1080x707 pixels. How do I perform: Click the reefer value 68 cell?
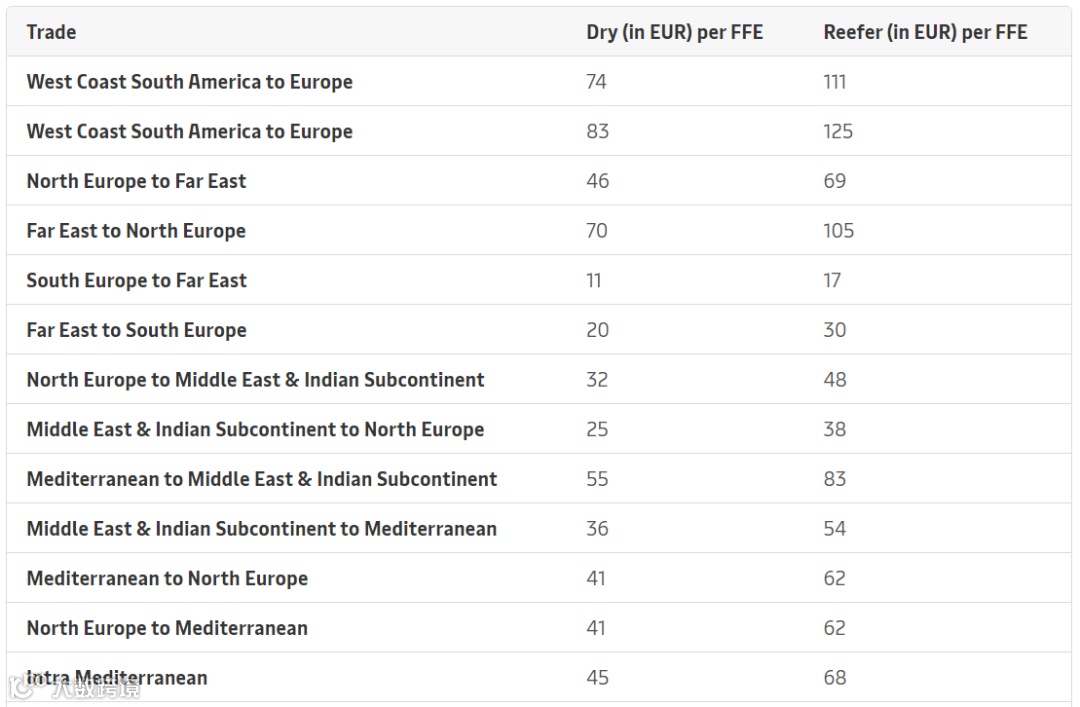(x=835, y=678)
